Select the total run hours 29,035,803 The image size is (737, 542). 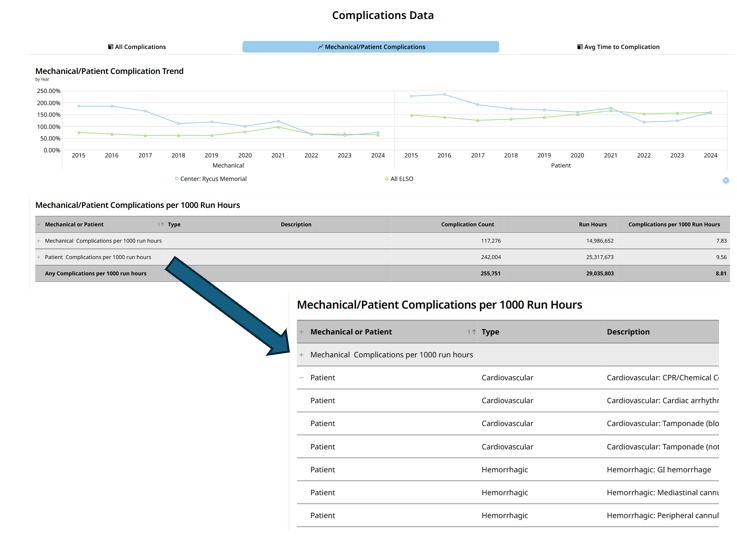(x=600, y=274)
